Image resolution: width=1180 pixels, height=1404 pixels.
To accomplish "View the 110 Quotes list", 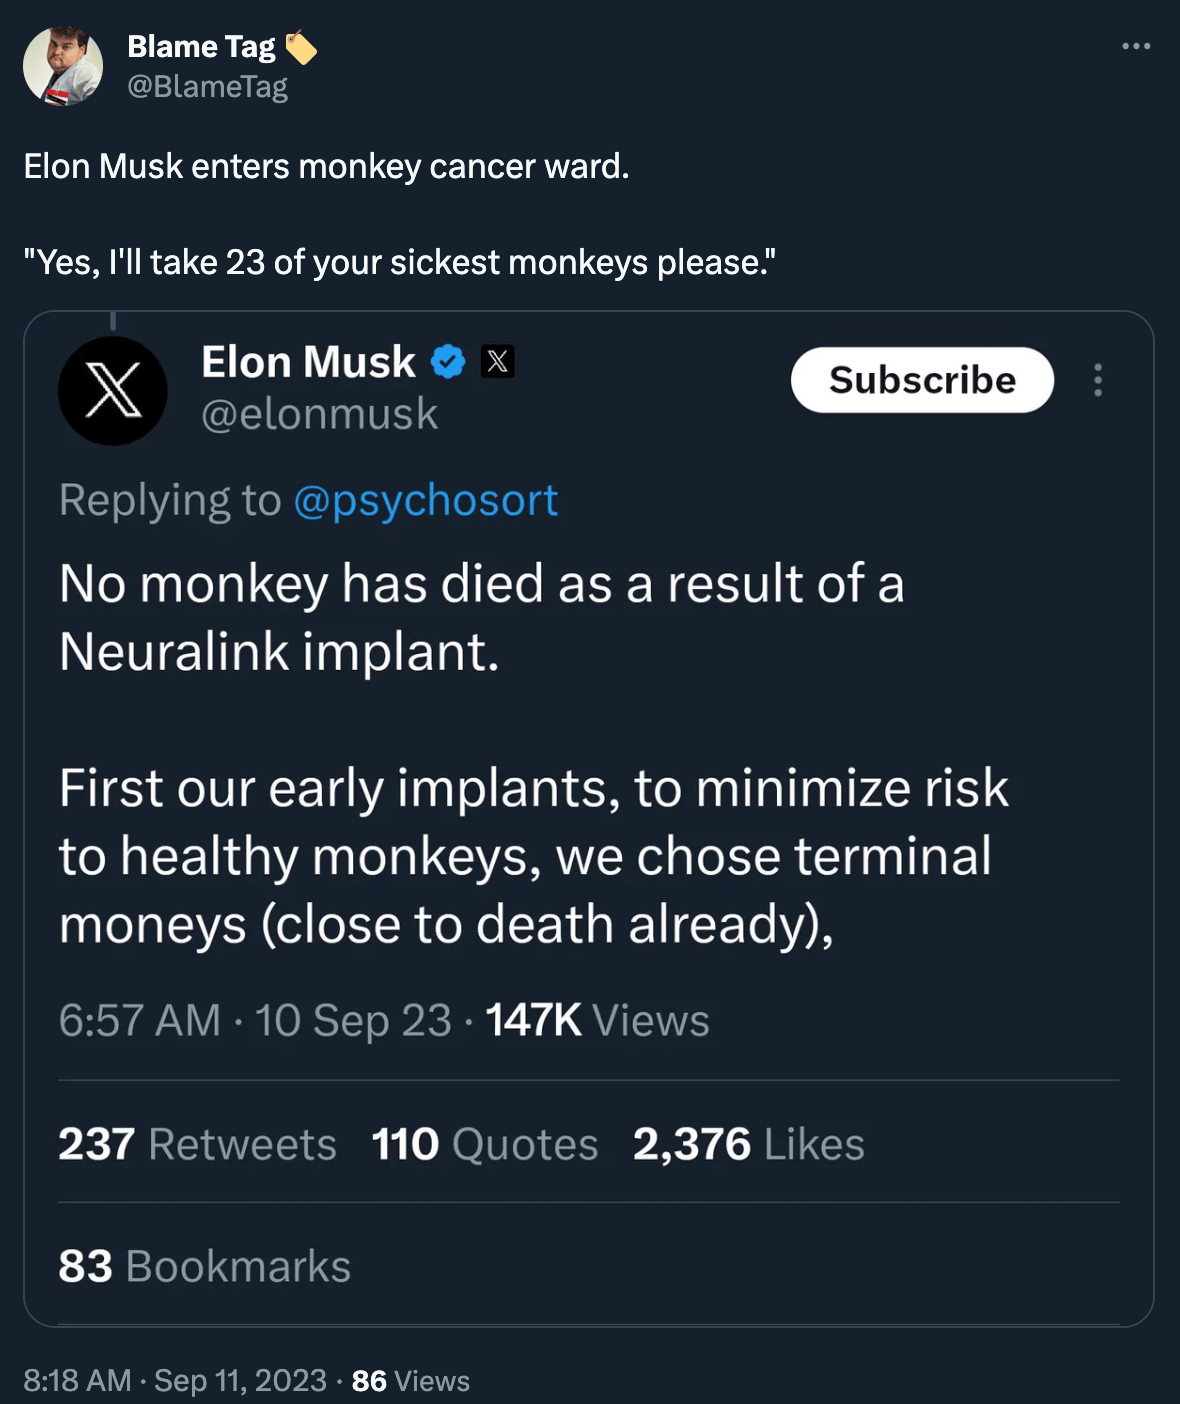I will pyautogui.click(x=484, y=1144).
